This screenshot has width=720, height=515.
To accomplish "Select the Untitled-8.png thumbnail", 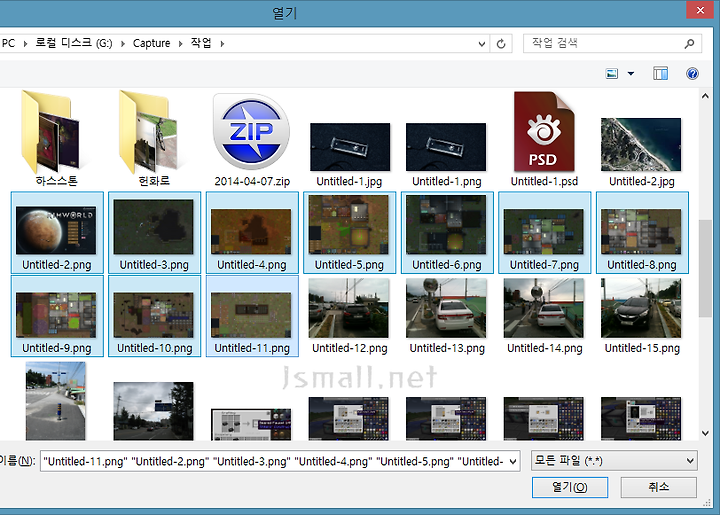I will pos(641,231).
